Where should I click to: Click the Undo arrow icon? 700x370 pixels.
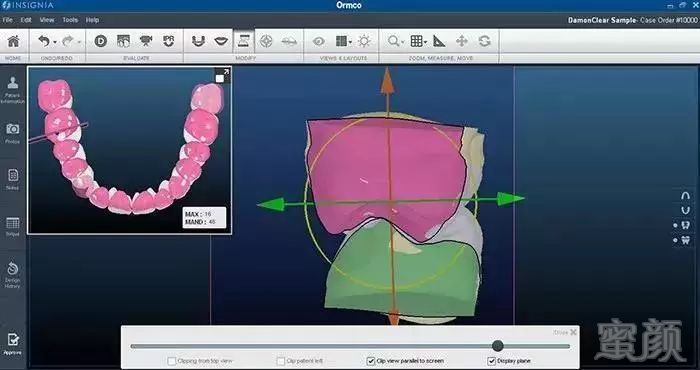(44, 42)
